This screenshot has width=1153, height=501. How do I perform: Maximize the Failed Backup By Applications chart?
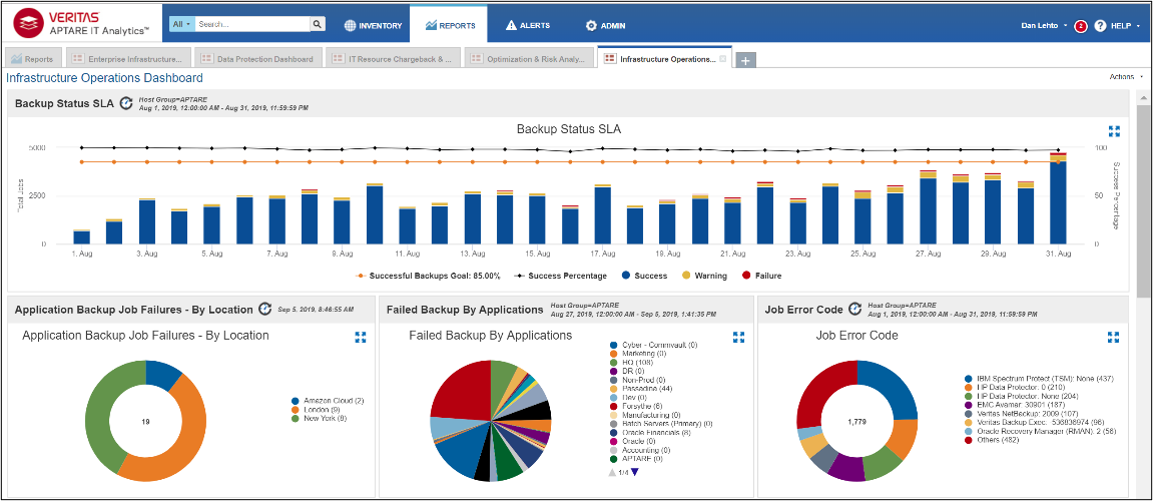(739, 337)
